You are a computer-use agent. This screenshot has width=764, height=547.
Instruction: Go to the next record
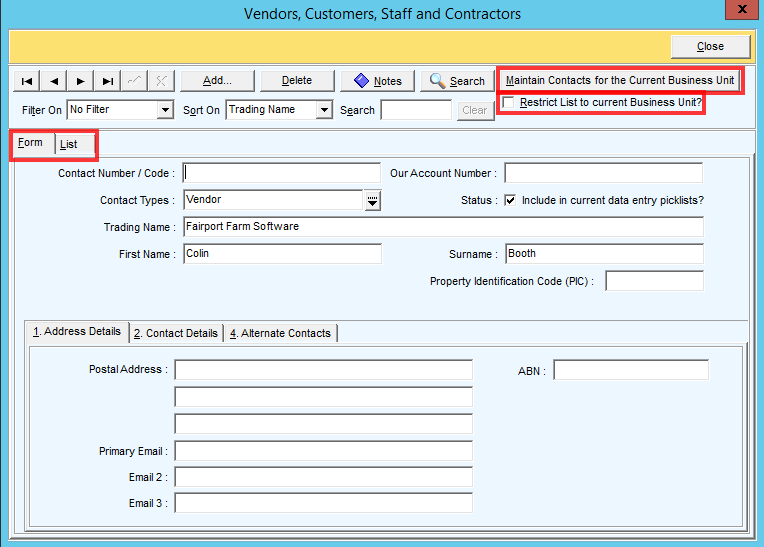click(x=81, y=81)
